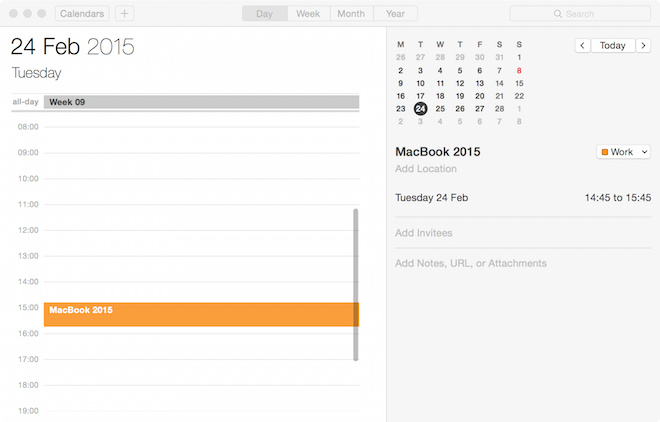The height and width of the screenshot is (422, 660).
Task: Edit the event time 14:45 to 15:45
Action: (x=617, y=198)
